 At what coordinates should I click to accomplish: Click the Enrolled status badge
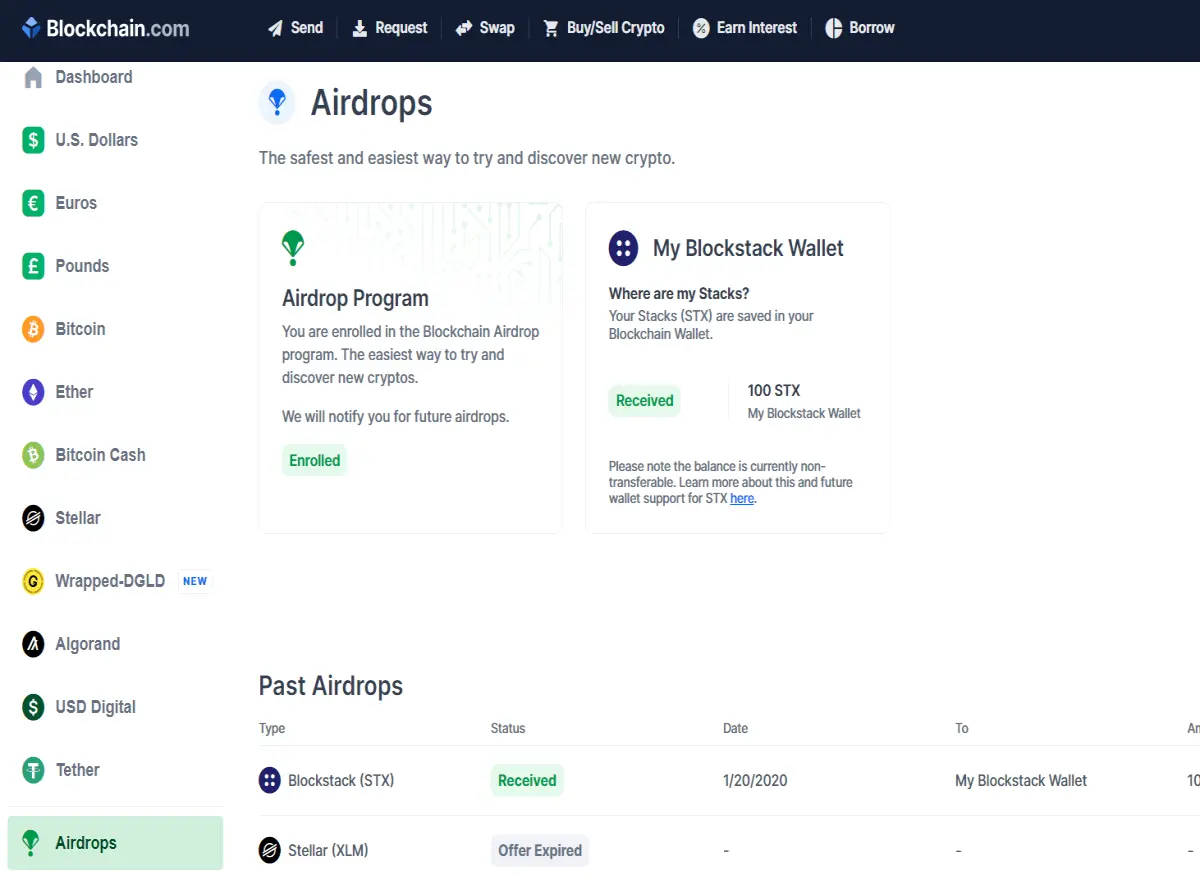pos(315,461)
